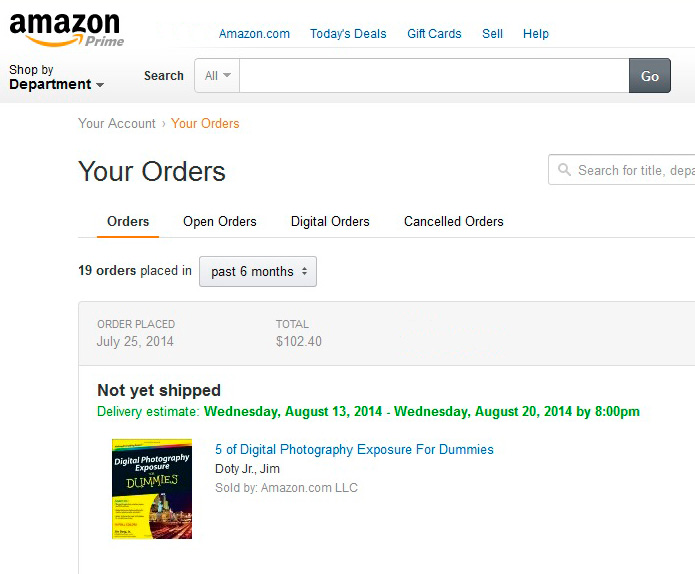
Task: Switch to the Open Orders tab
Action: point(220,222)
